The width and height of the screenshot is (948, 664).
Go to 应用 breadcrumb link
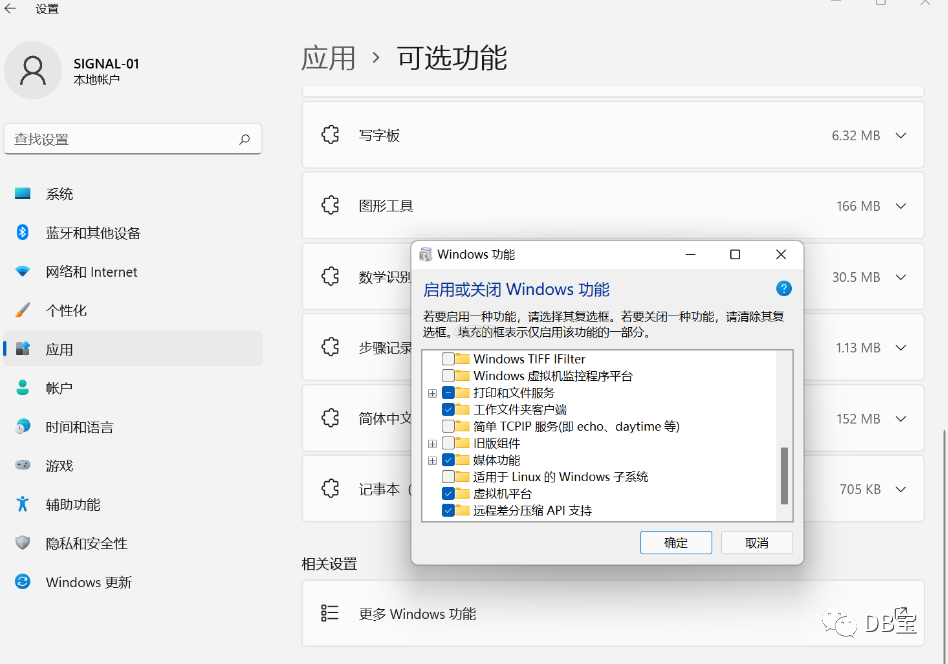(x=328, y=58)
